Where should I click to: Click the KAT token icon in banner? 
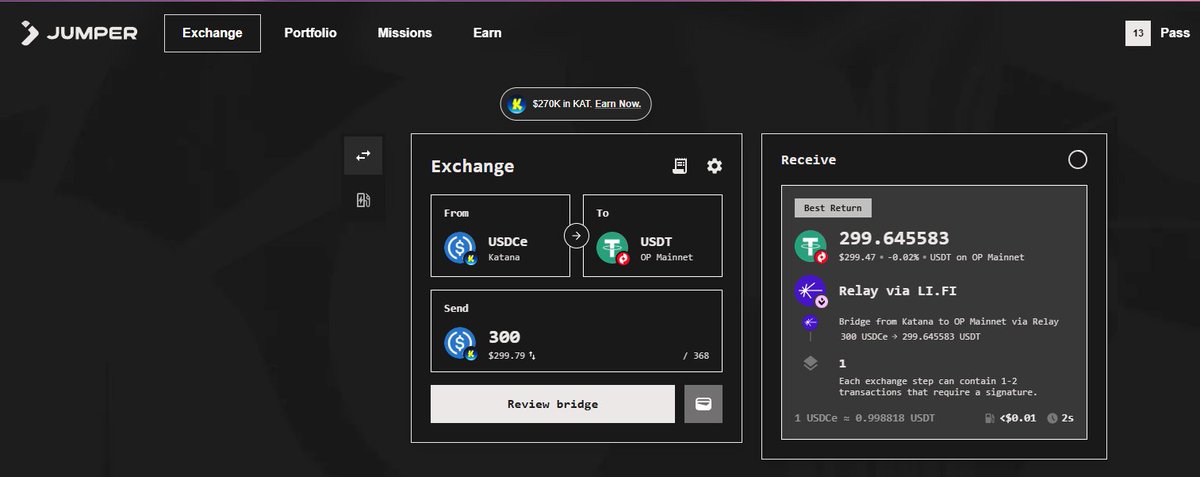click(517, 104)
